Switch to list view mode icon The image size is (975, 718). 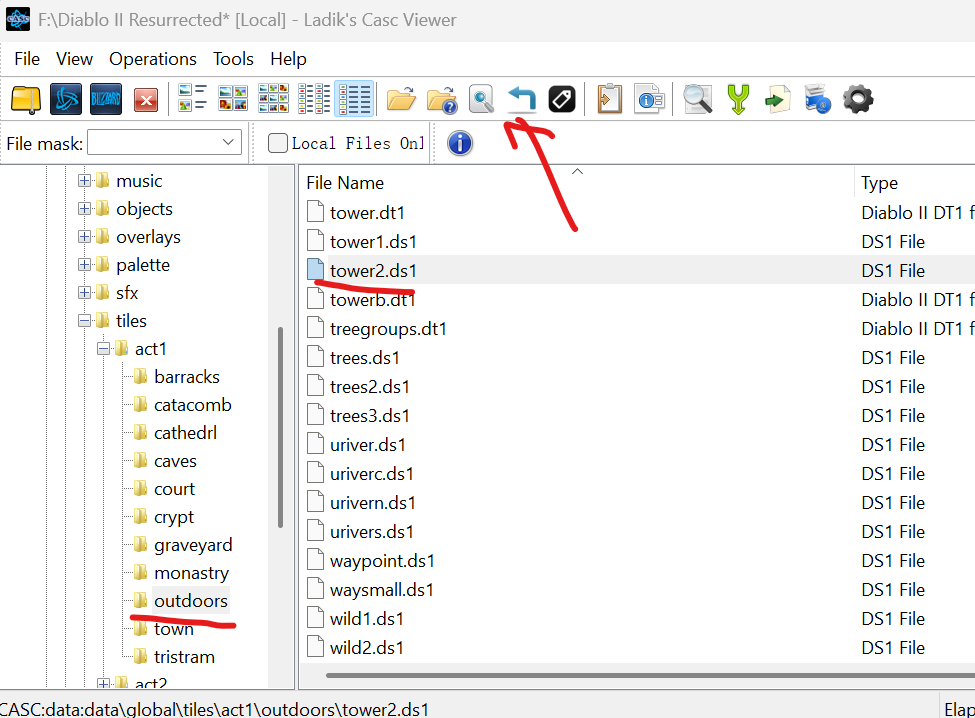tap(314, 98)
